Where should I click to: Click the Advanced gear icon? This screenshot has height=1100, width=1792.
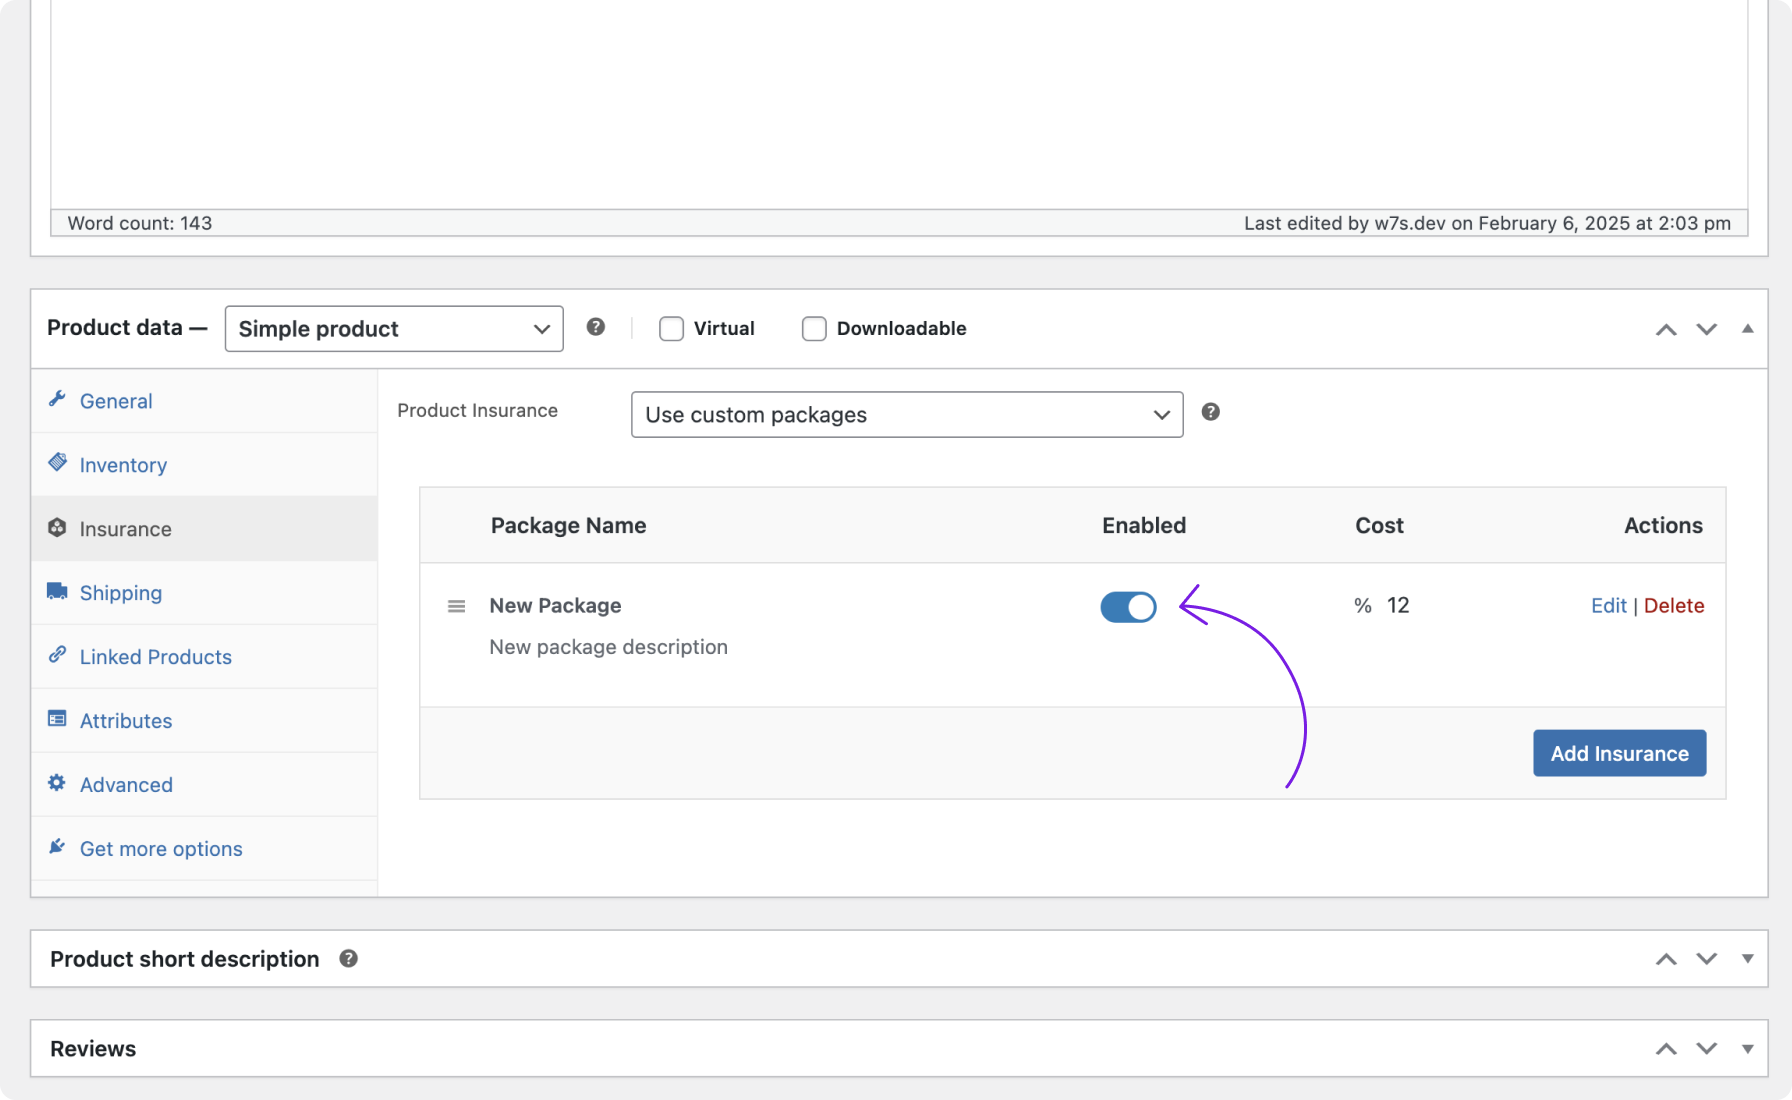click(58, 784)
